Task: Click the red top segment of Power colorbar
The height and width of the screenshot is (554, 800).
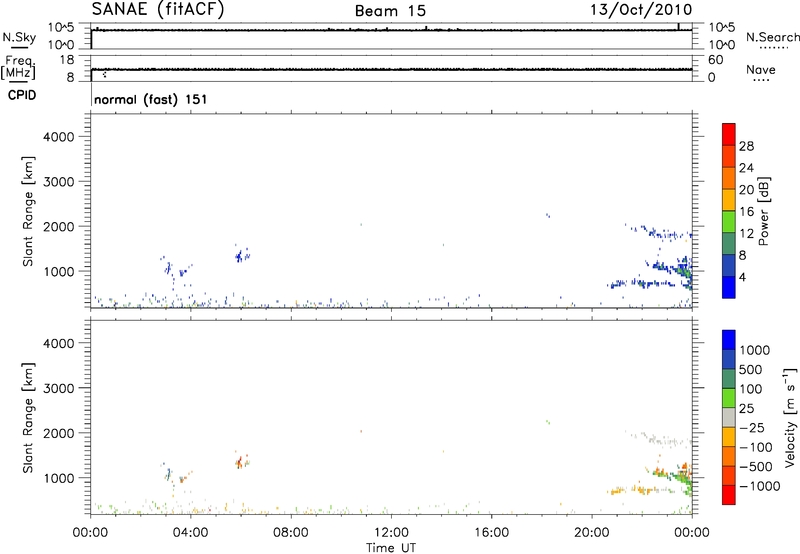Action: pos(729,134)
